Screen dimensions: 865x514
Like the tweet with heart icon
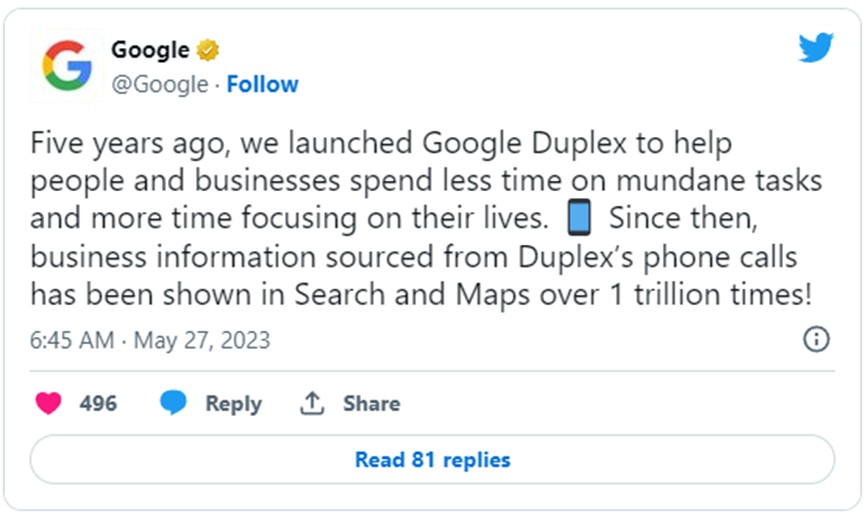(x=49, y=403)
